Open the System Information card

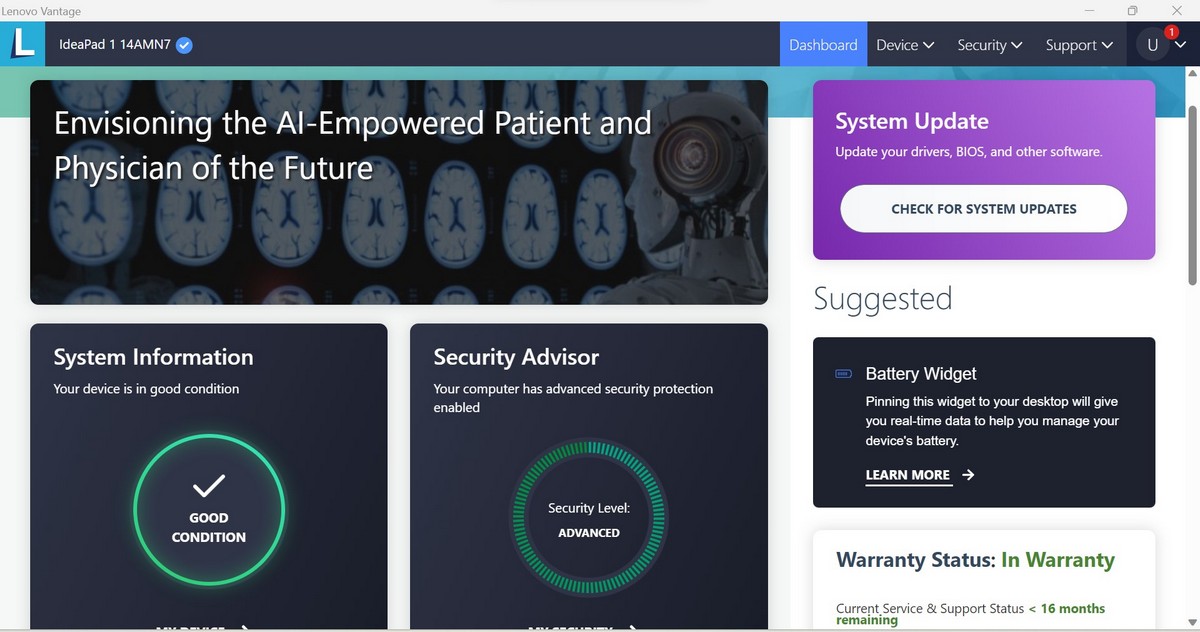(209, 477)
